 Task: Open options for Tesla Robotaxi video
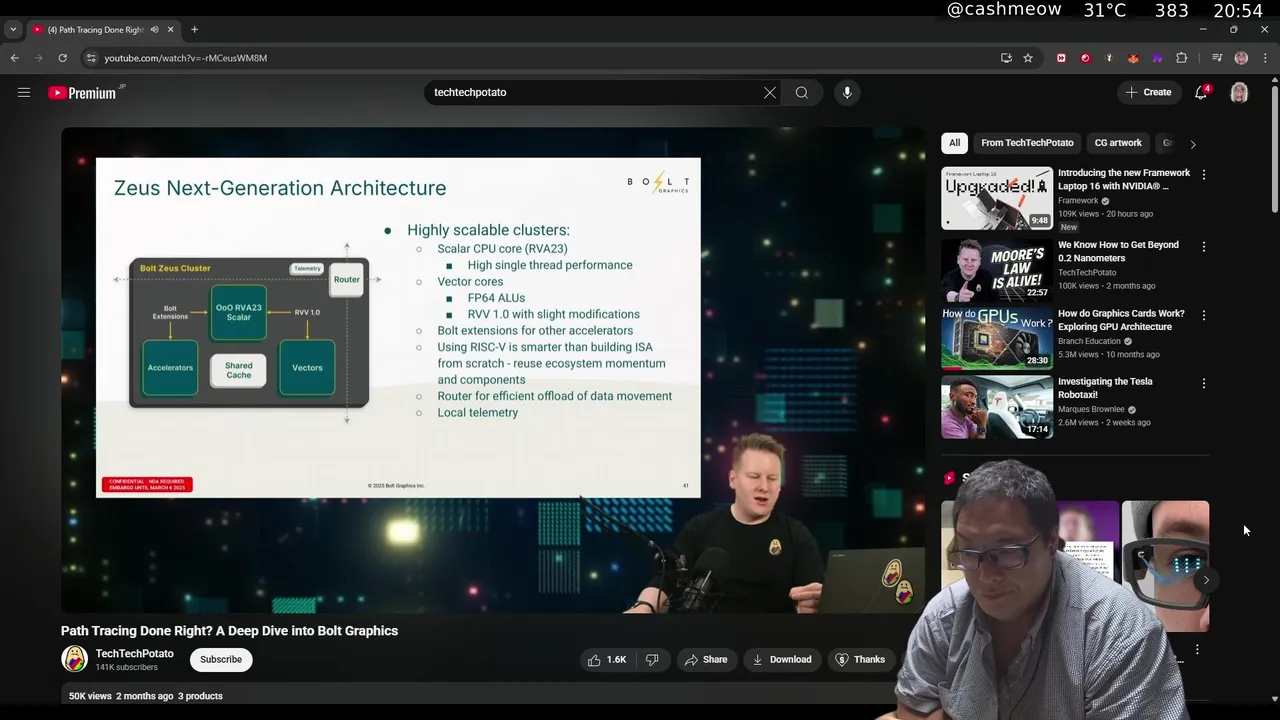[x=1203, y=383]
